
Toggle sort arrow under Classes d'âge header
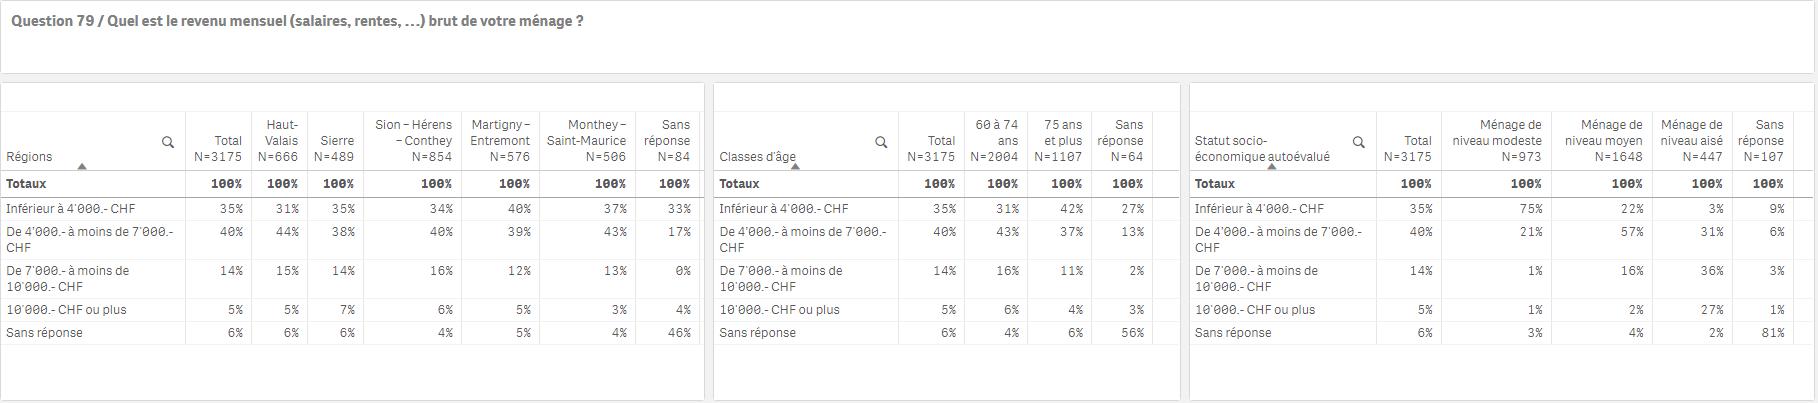coord(795,167)
